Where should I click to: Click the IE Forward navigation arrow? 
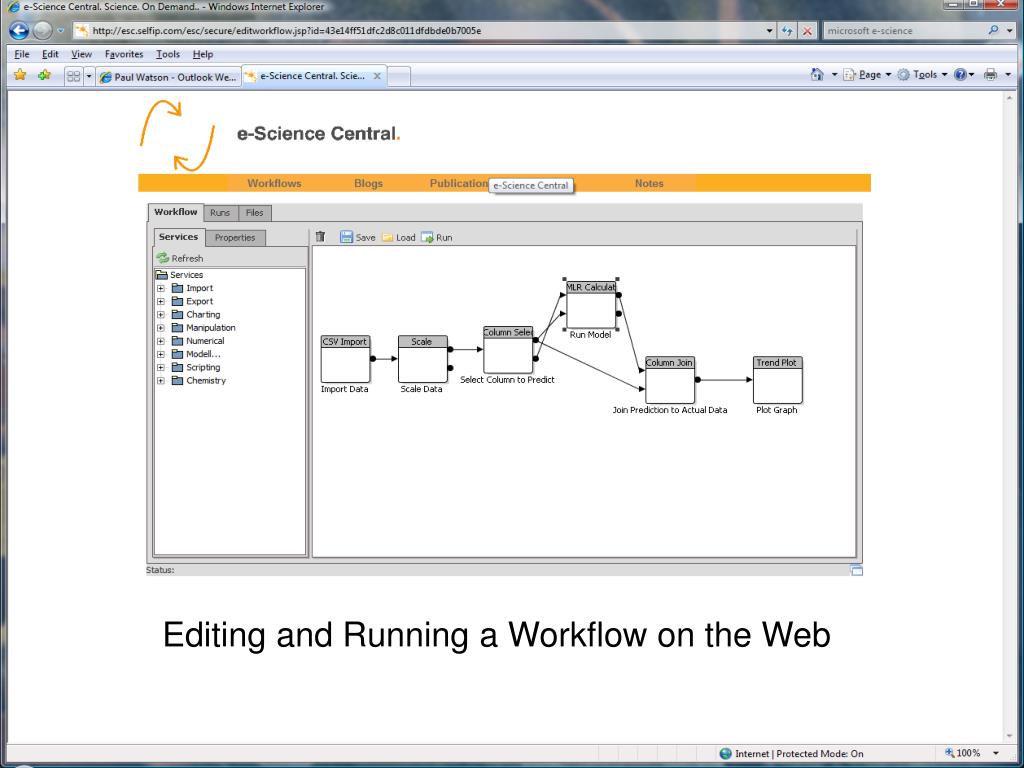(x=42, y=31)
